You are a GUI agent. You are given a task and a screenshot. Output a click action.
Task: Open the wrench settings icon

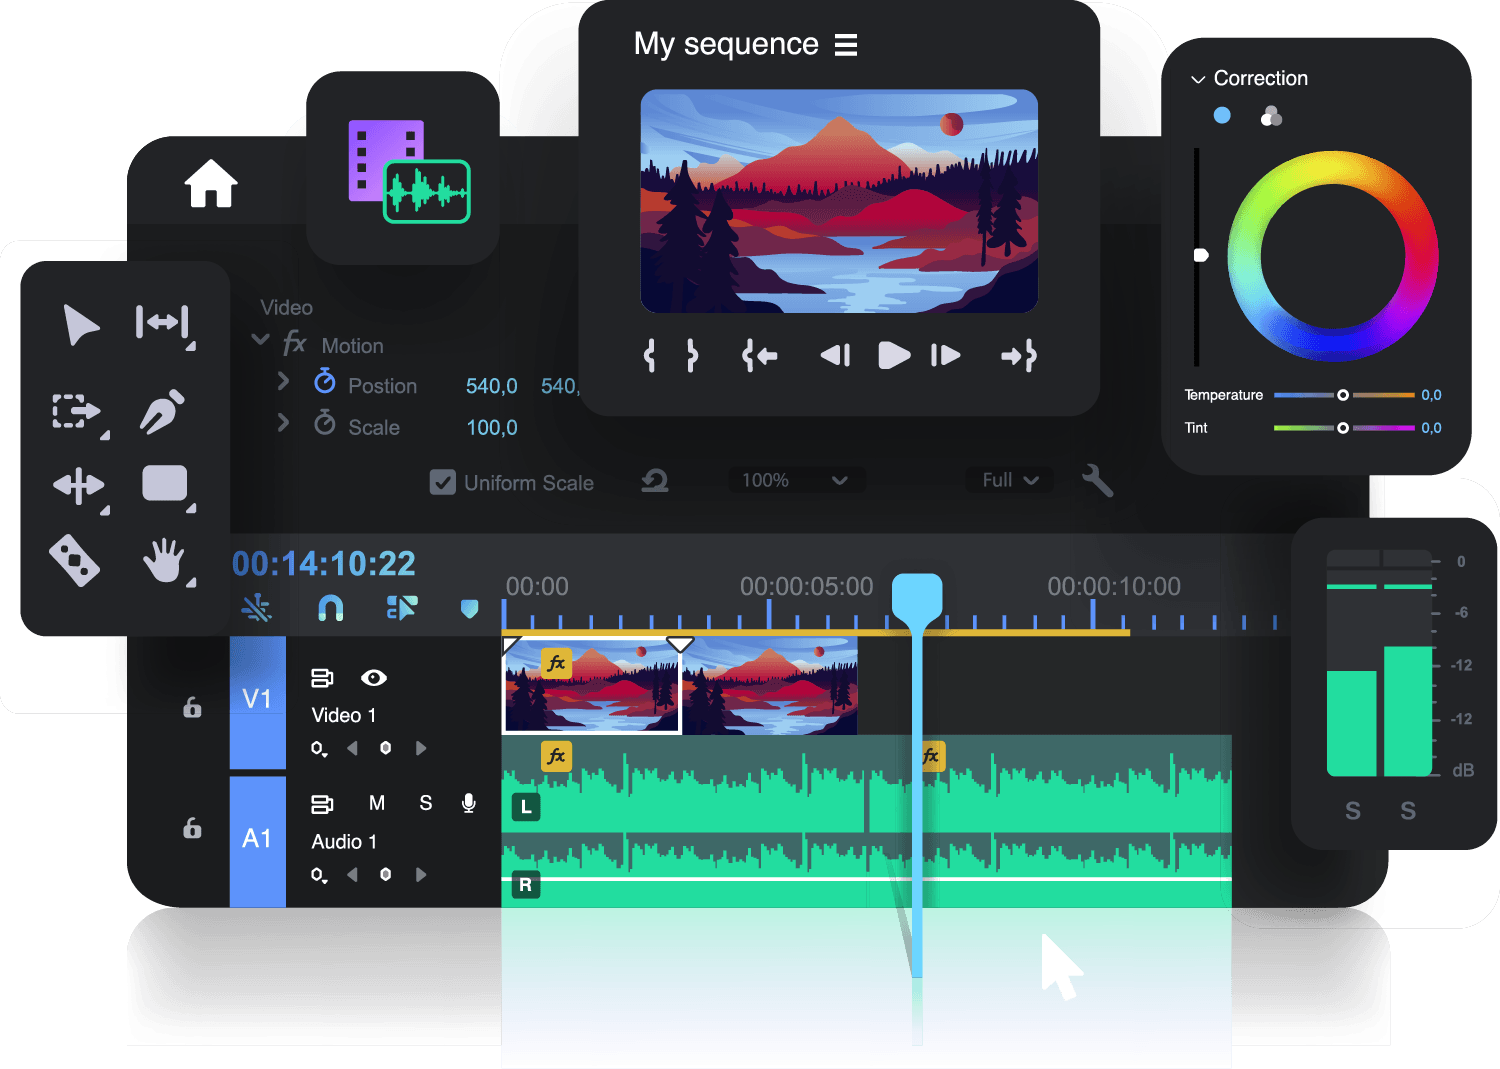[1097, 481]
